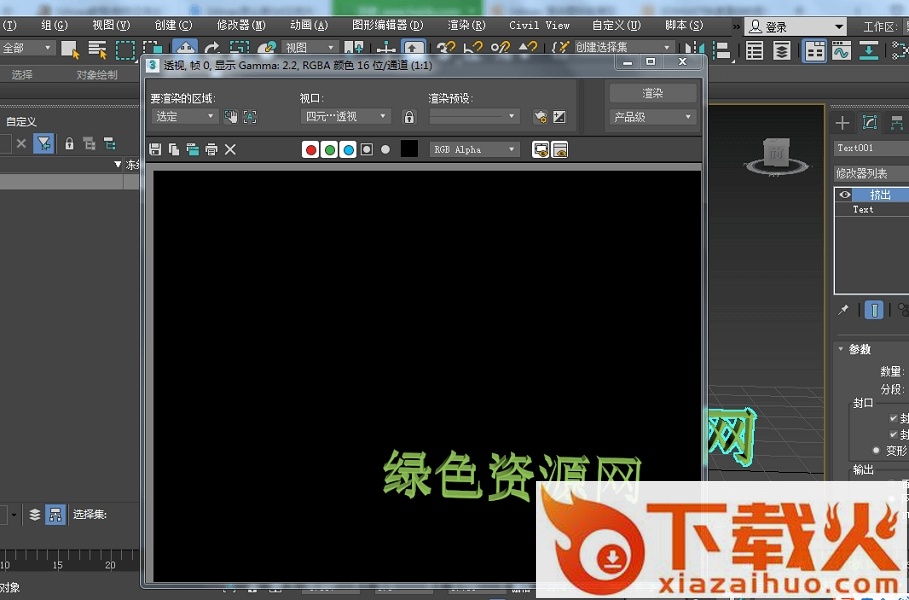The width and height of the screenshot is (909, 600).
Task: Click the Copy Image icon
Action: tap(174, 149)
